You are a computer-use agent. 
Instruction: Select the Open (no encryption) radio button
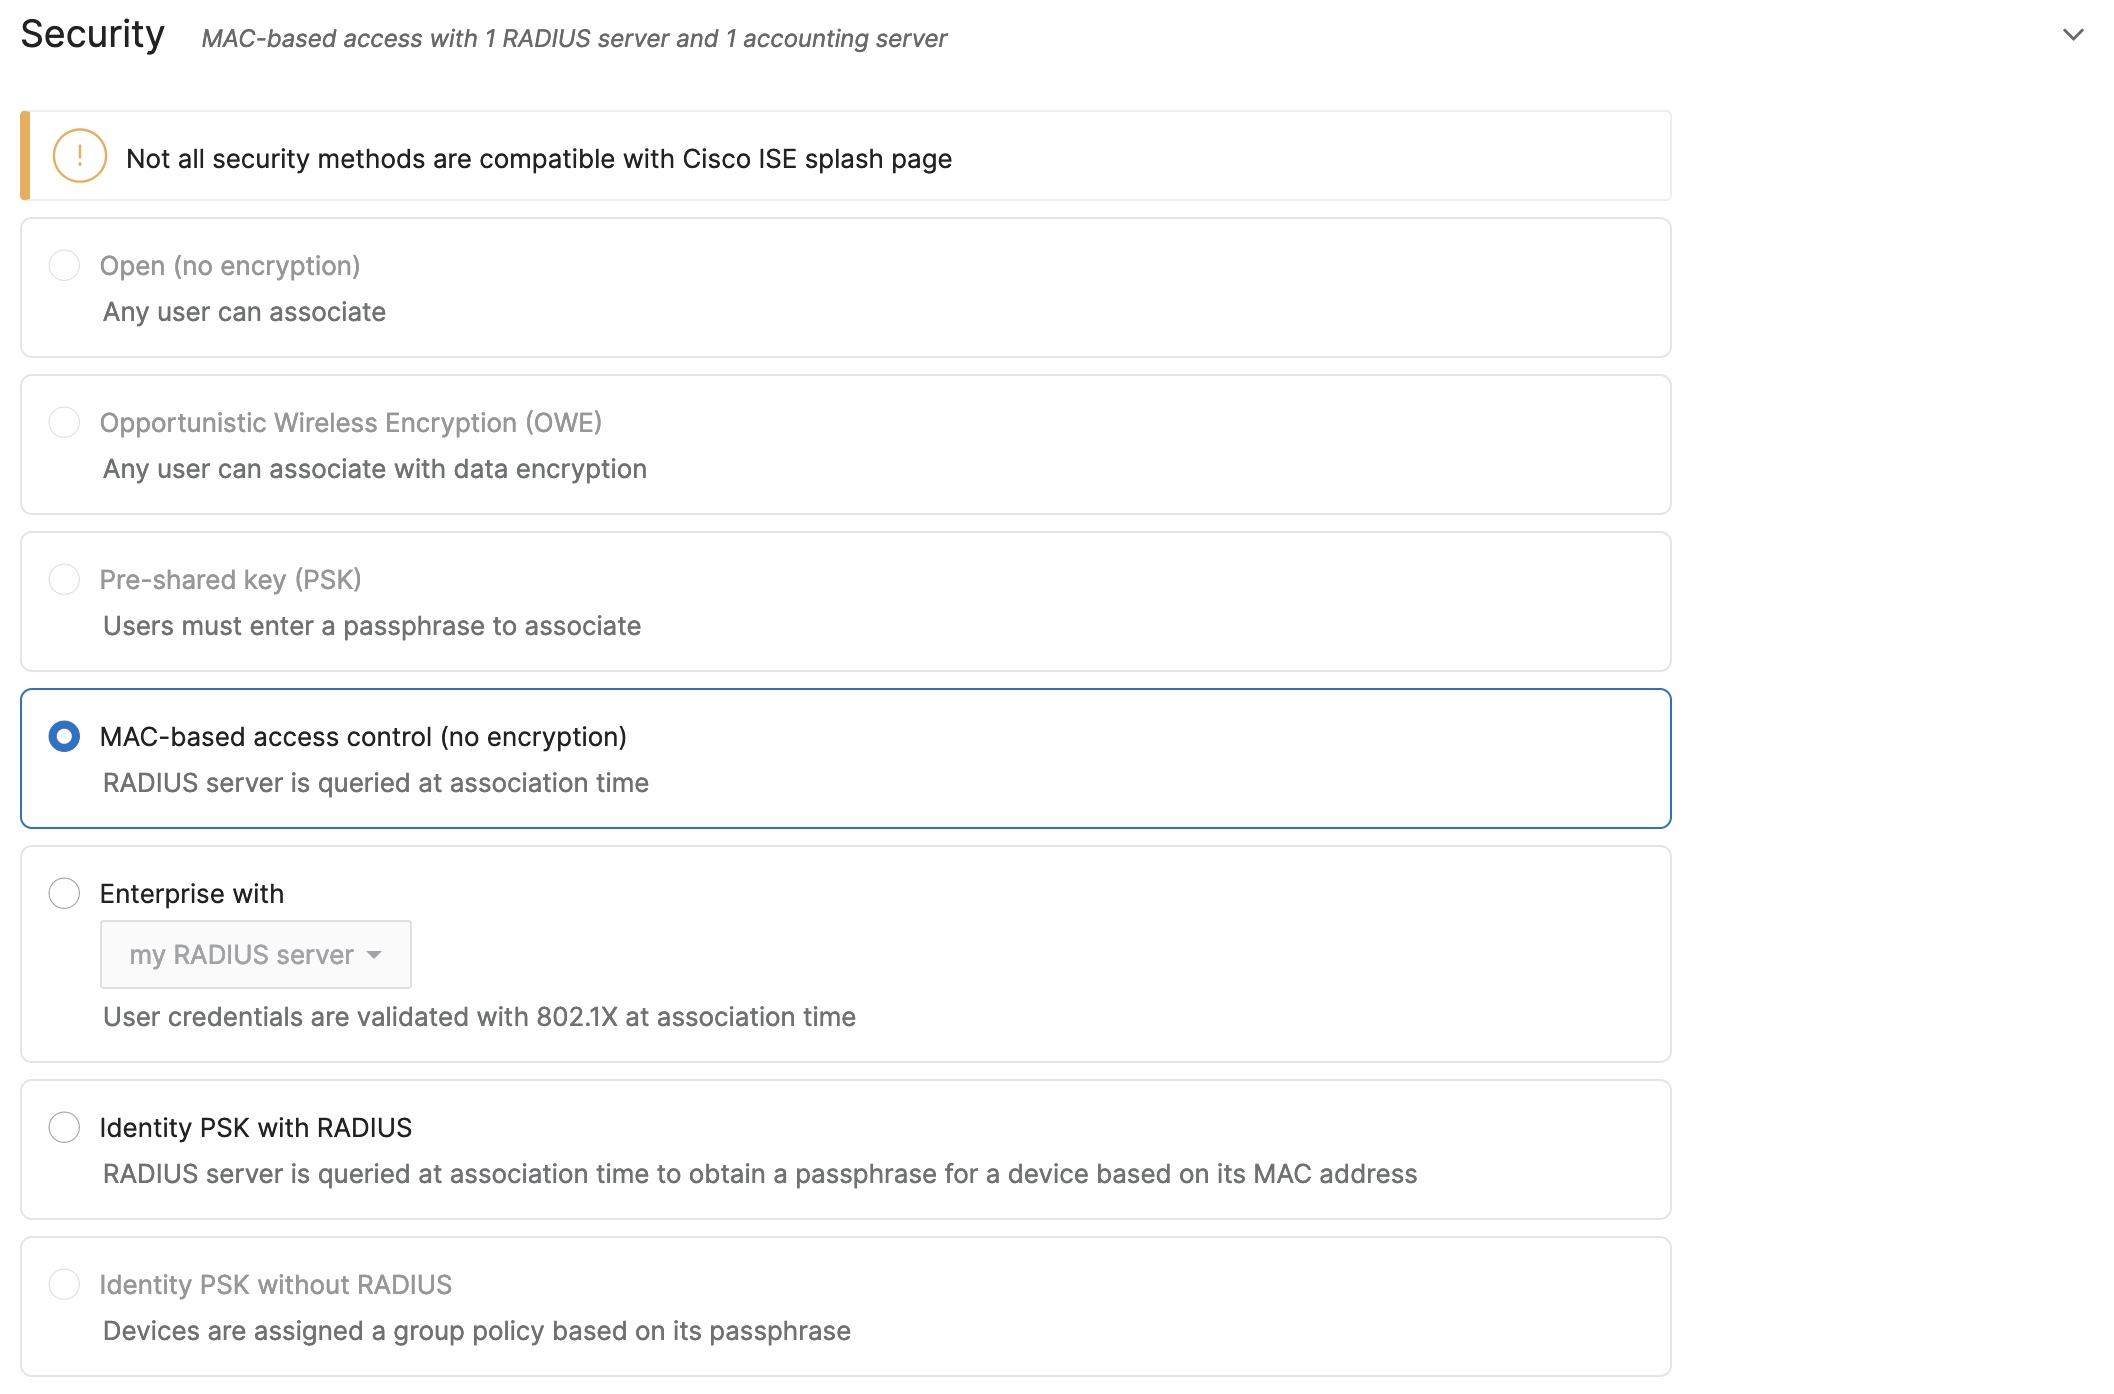click(x=65, y=265)
